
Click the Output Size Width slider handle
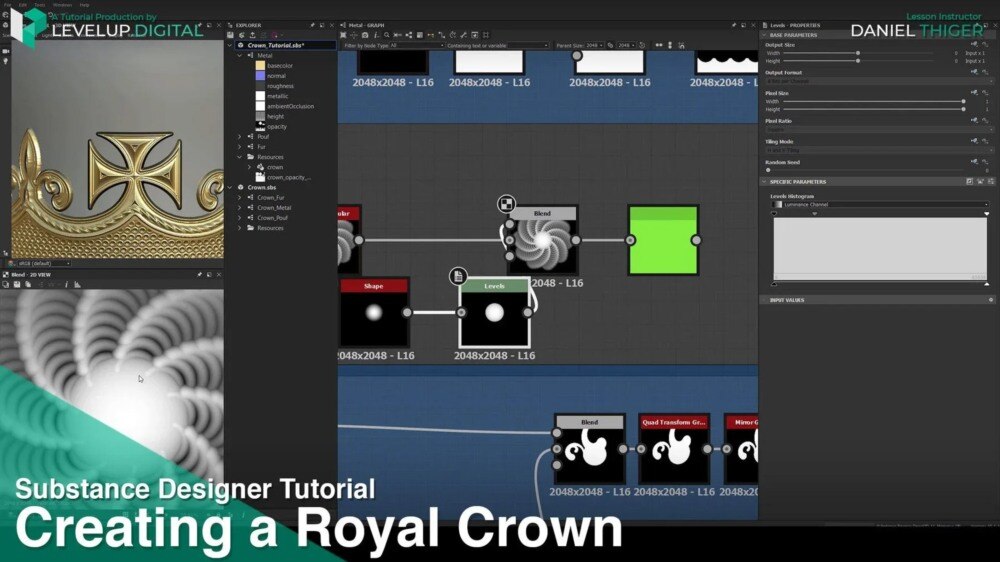(858, 53)
